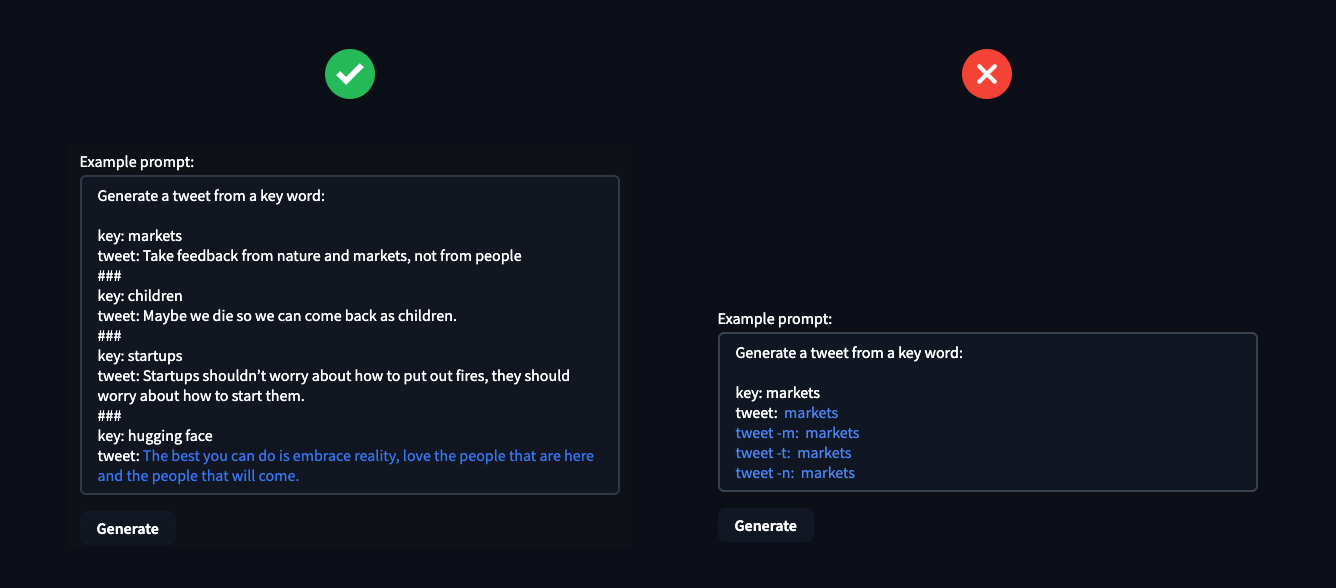Click the blue 'markets' completion text
Screen dimensions: 1336x588
[811, 412]
